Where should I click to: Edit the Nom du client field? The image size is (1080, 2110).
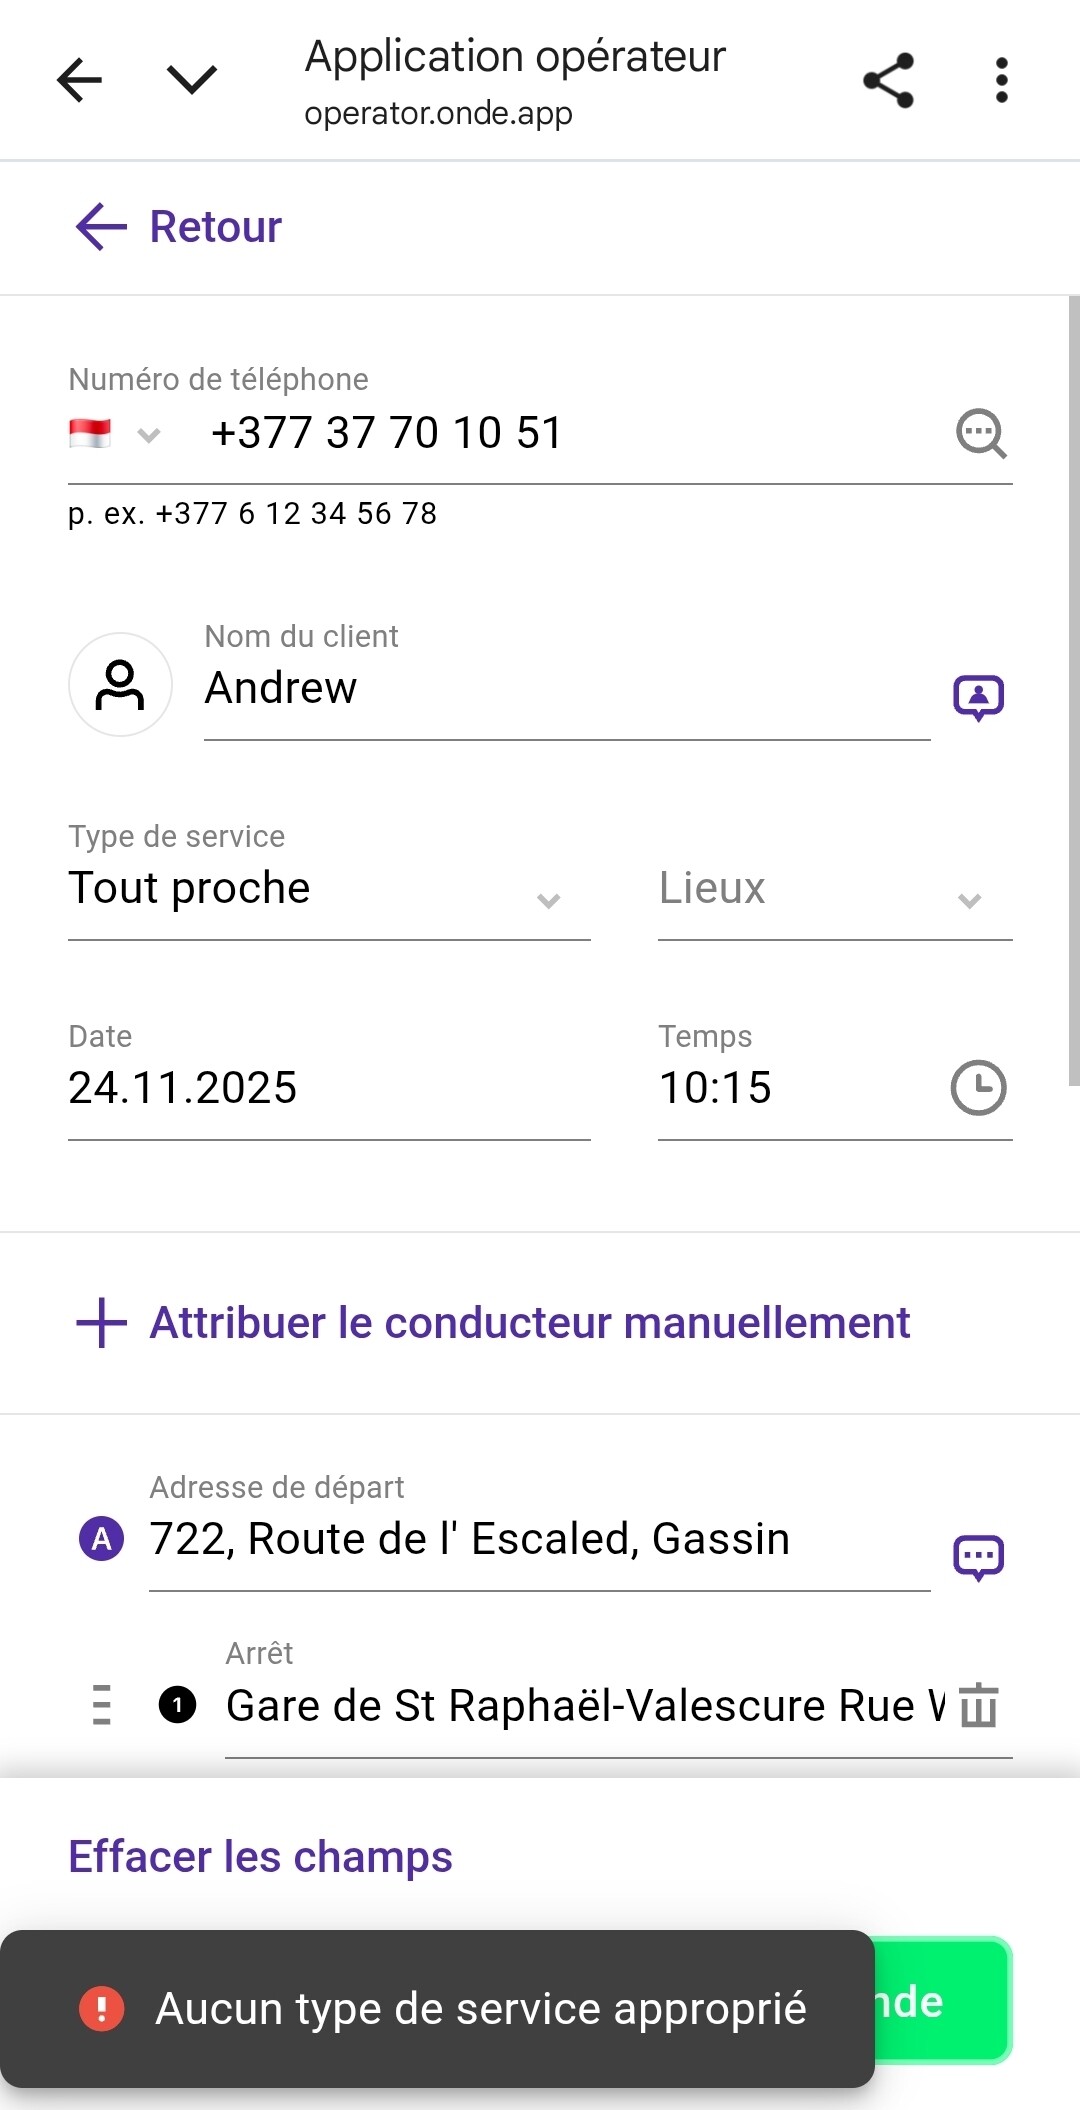click(x=566, y=689)
